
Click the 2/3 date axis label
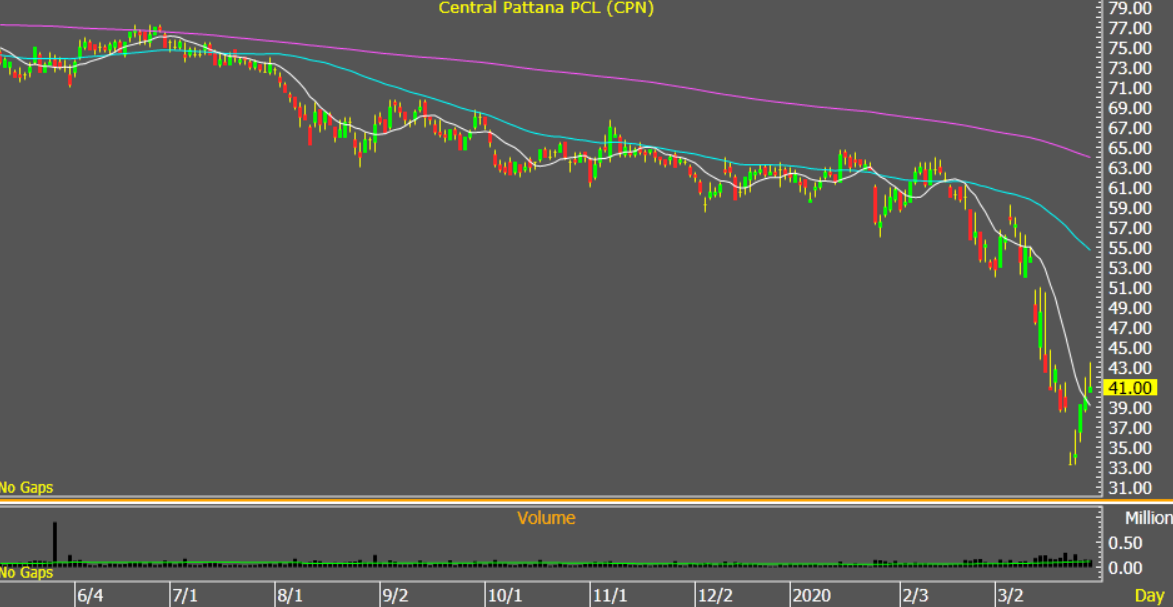916,596
